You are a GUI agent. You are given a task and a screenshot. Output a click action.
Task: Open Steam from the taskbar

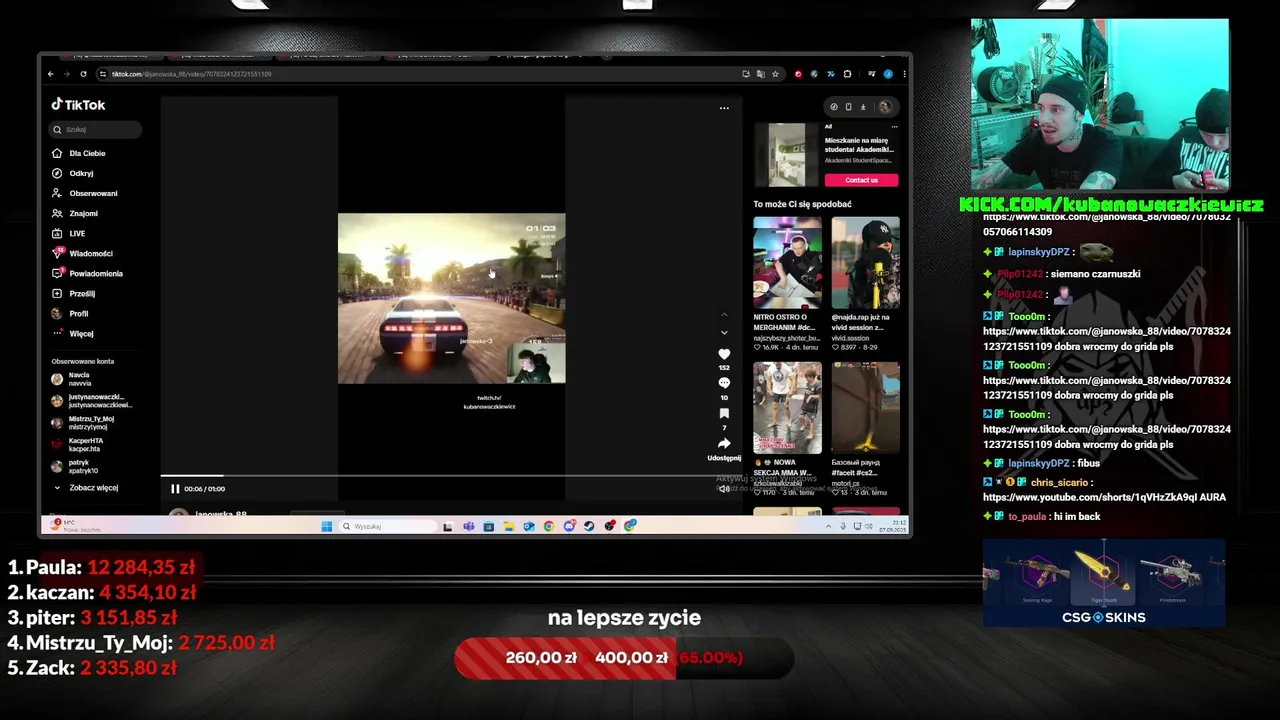(589, 526)
